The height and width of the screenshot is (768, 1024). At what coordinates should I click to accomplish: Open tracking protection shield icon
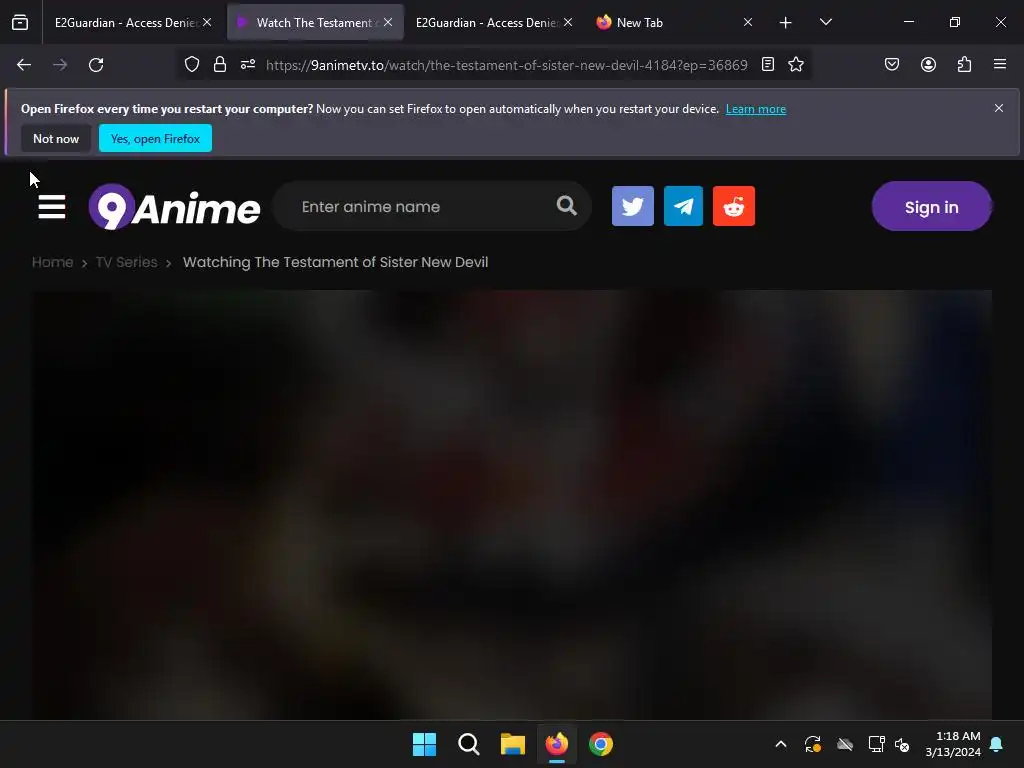[191, 65]
